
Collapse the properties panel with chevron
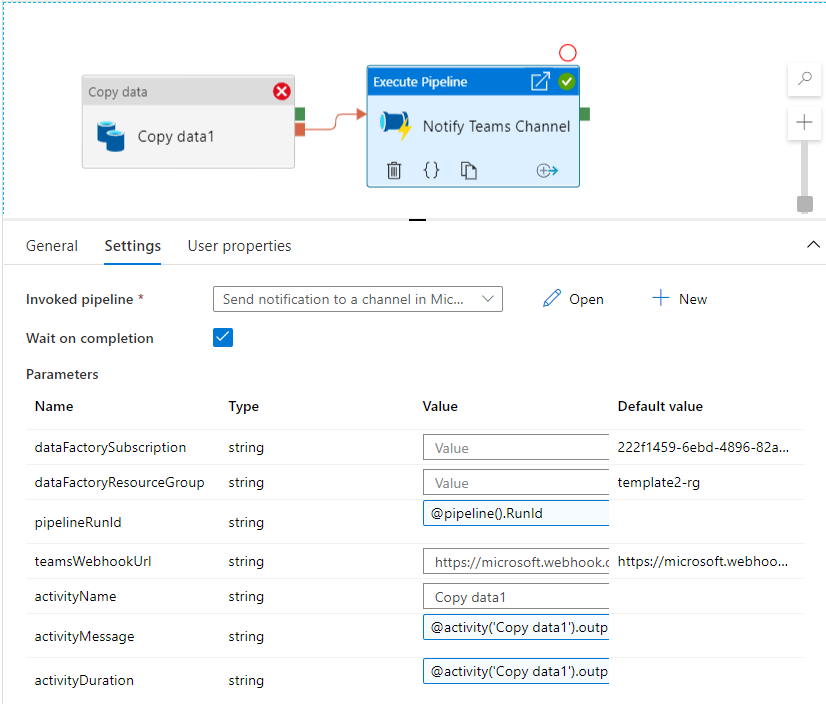(x=813, y=245)
